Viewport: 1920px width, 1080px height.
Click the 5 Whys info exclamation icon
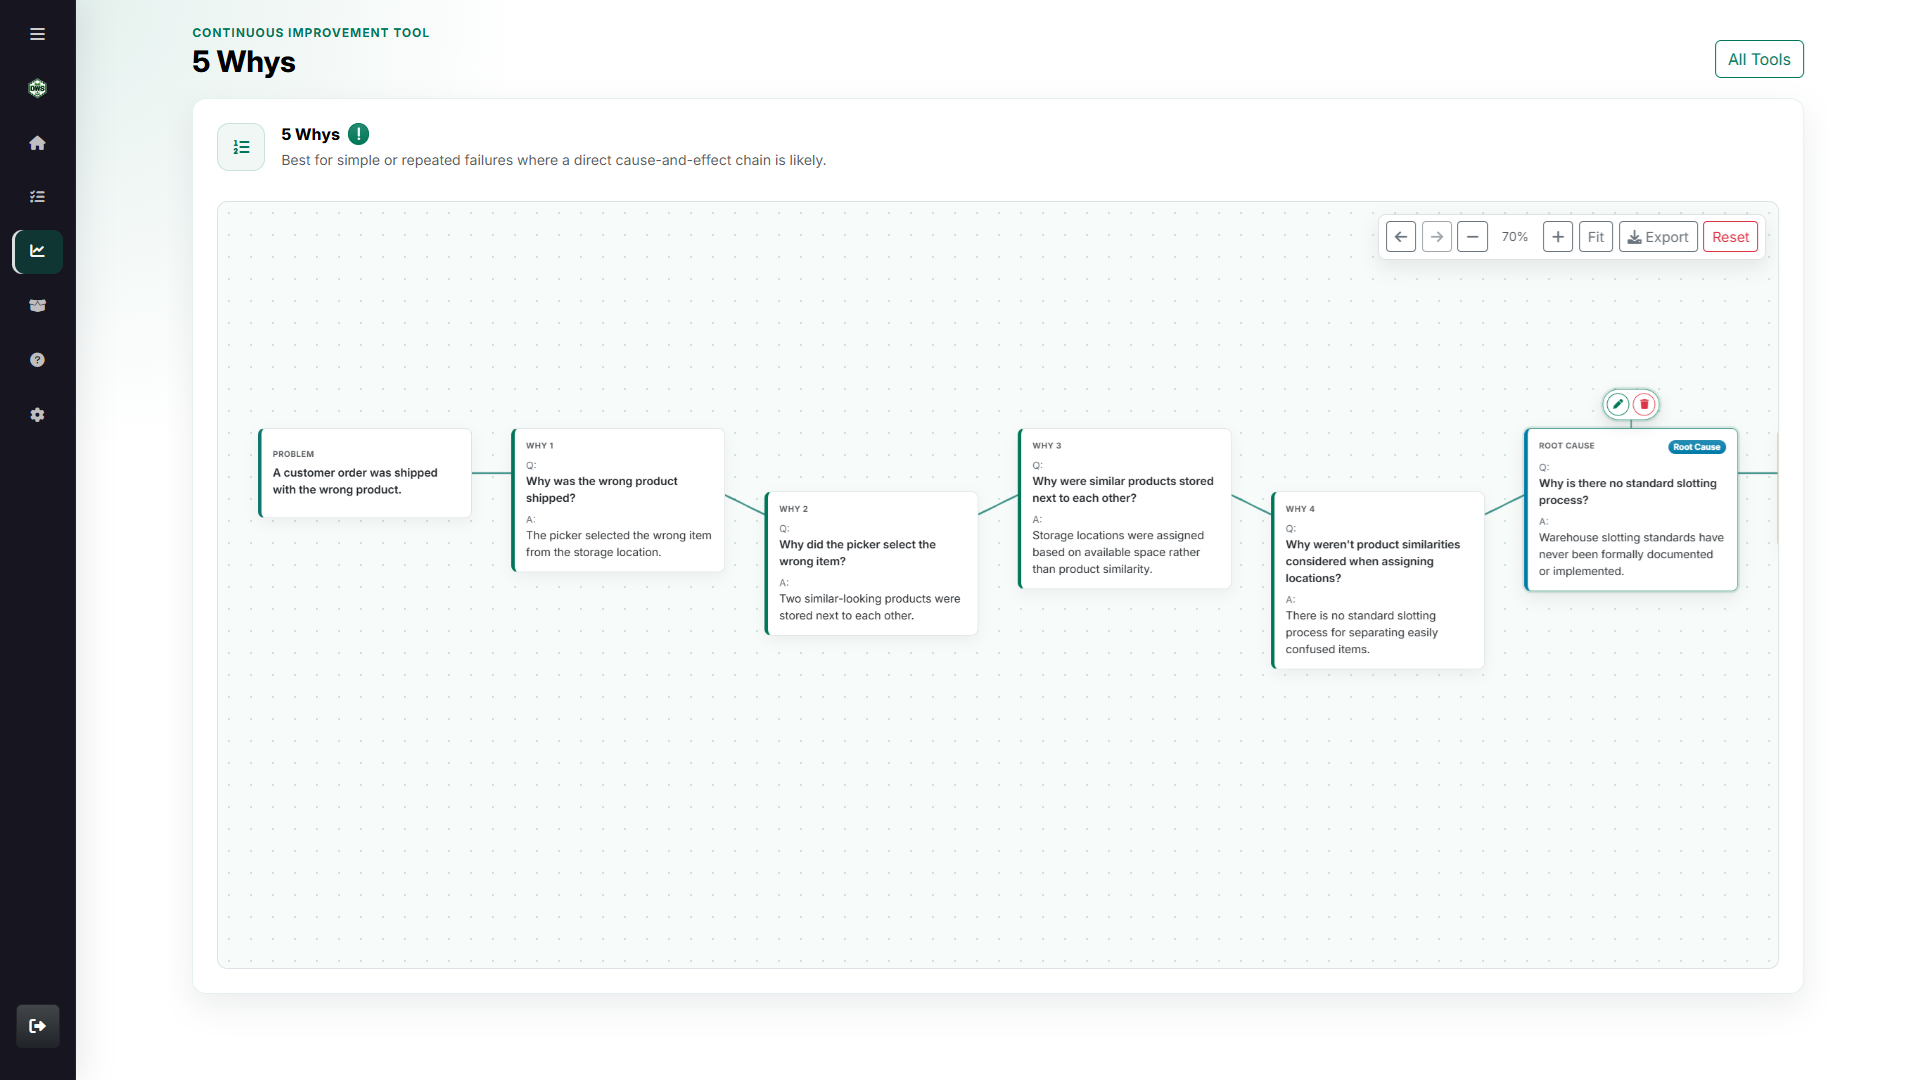(359, 134)
